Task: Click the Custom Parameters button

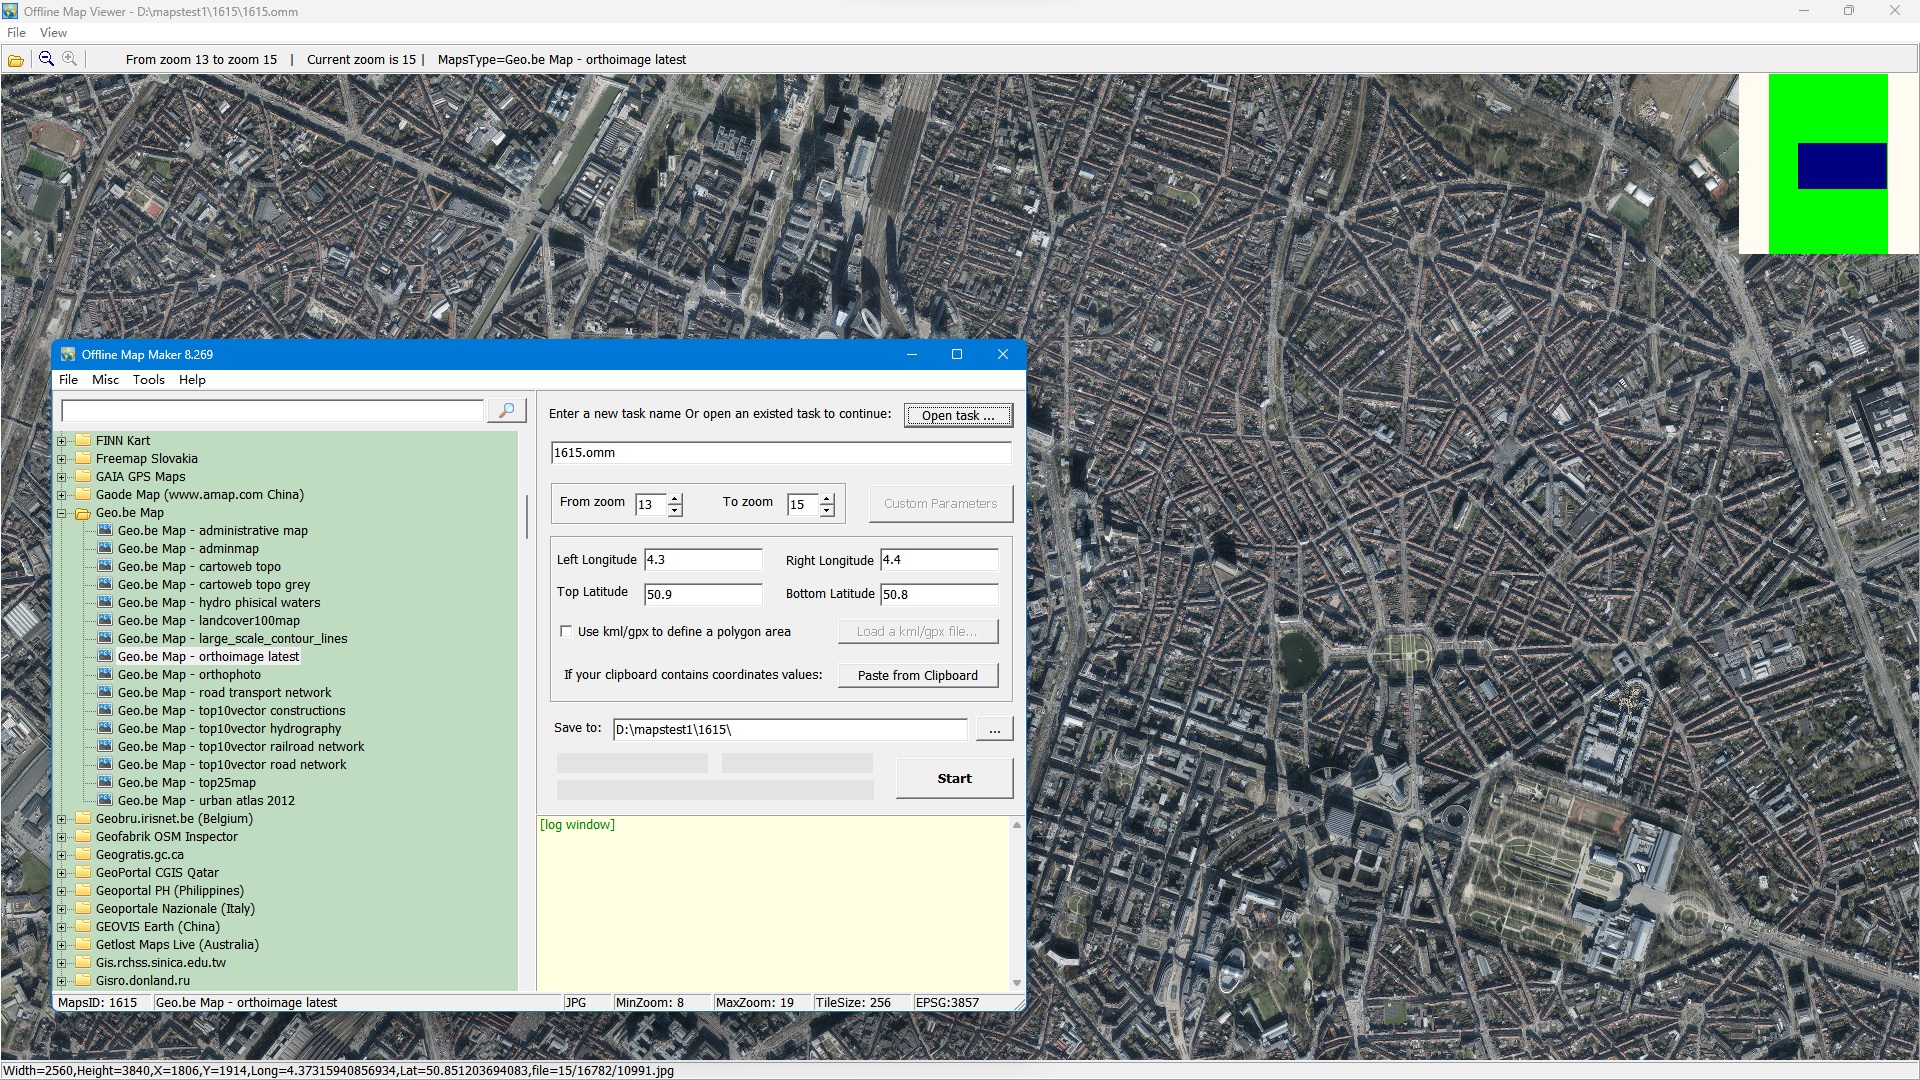Action: [940, 503]
